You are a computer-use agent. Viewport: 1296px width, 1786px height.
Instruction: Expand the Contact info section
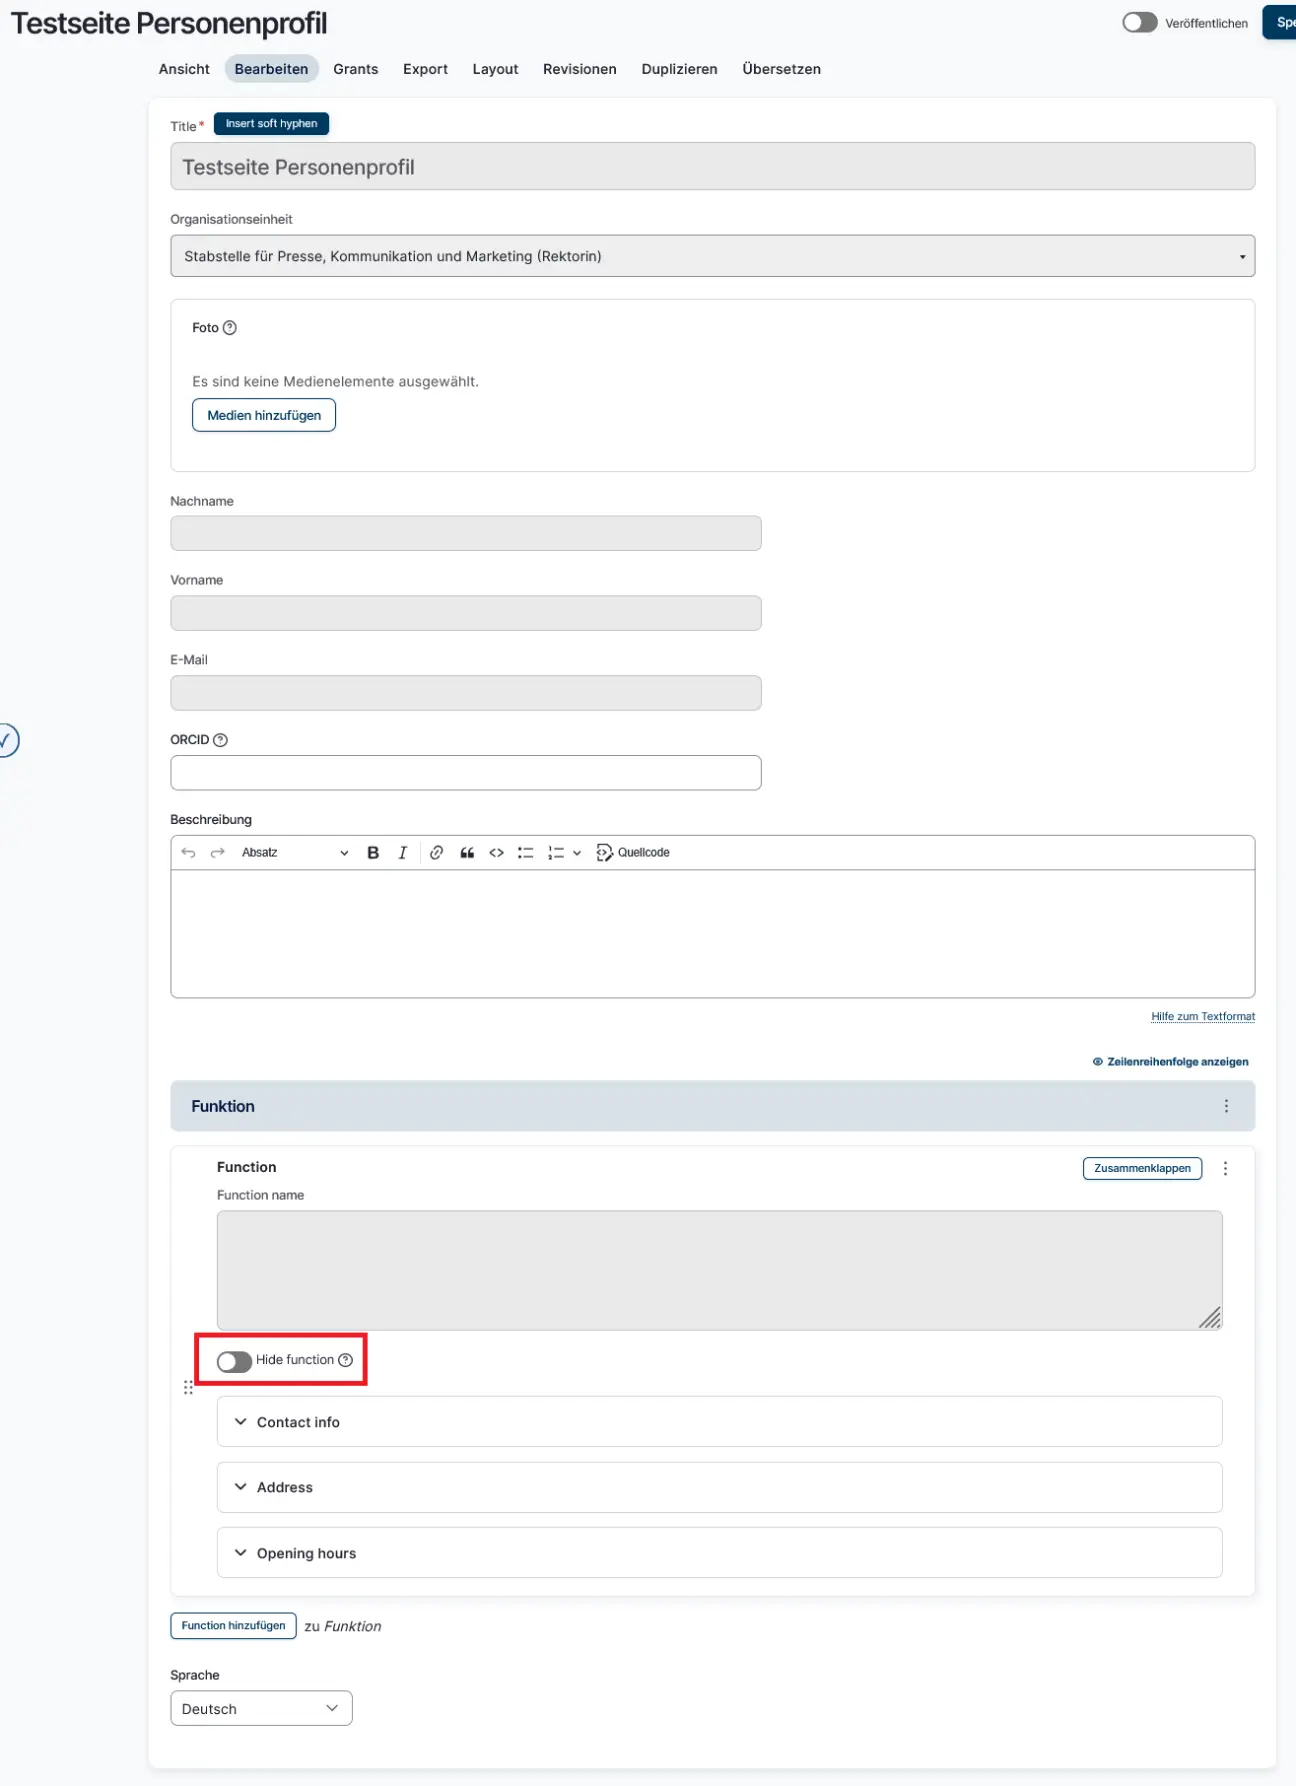pos(298,1422)
